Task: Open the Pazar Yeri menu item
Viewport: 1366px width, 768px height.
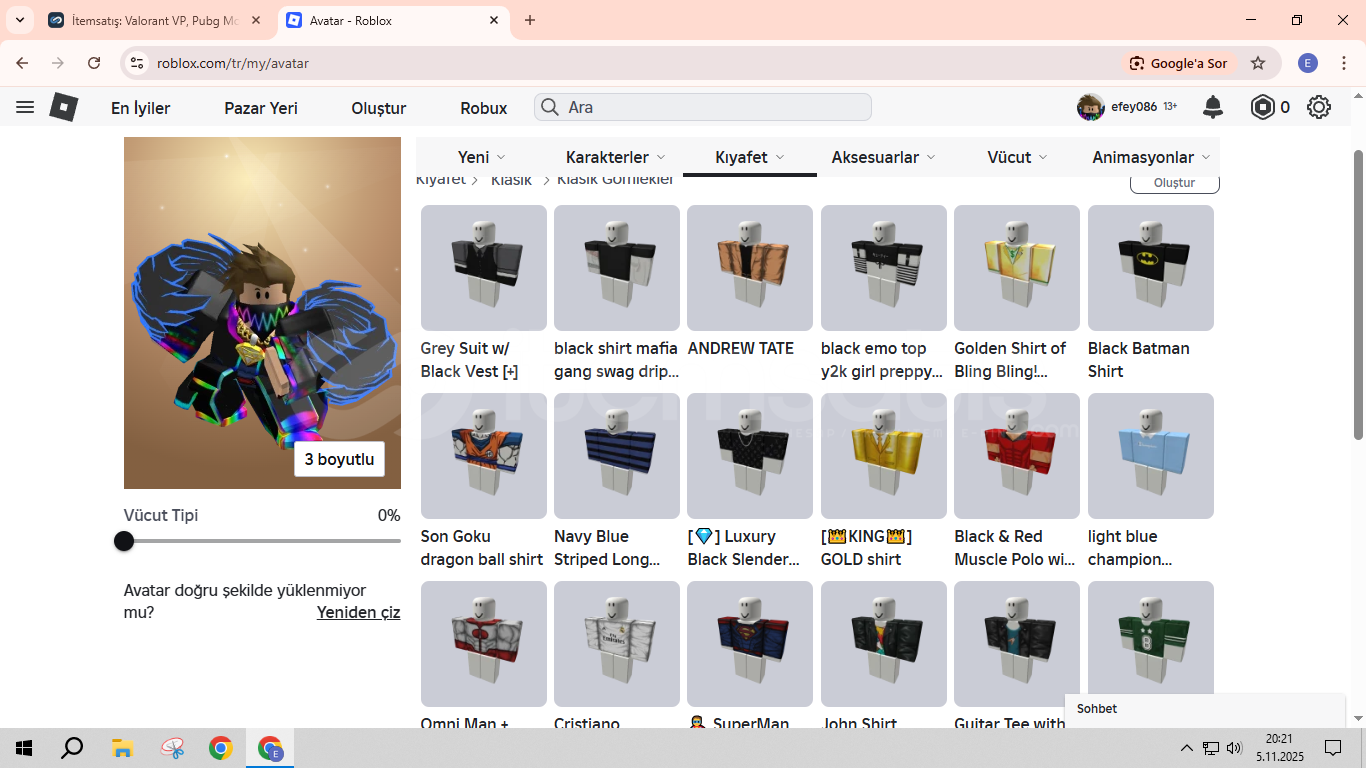Action: click(x=261, y=108)
